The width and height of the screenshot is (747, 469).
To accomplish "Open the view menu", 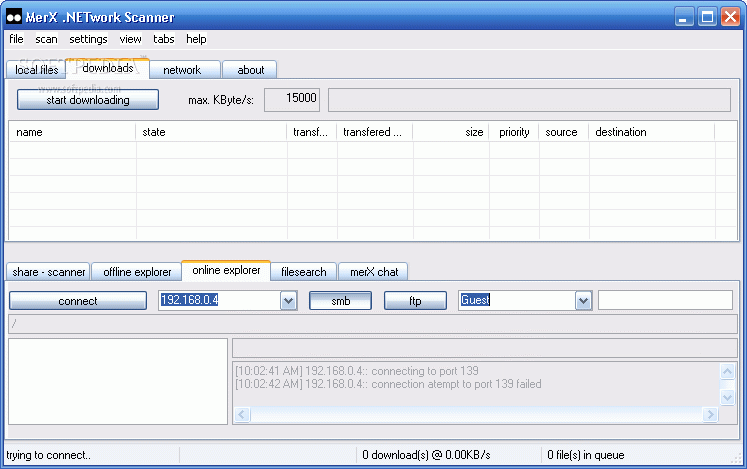I will point(130,39).
